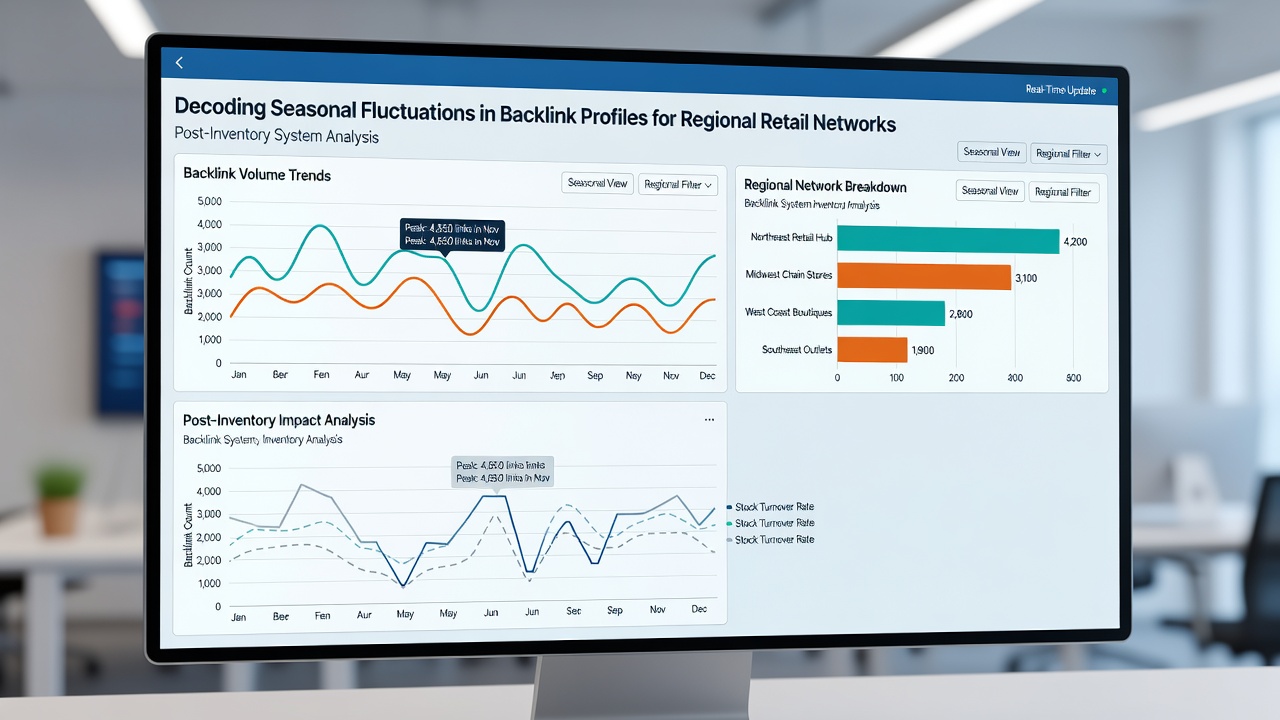Click the 'West Coast Boutiques' label

pyautogui.click(x=788, y=313)
